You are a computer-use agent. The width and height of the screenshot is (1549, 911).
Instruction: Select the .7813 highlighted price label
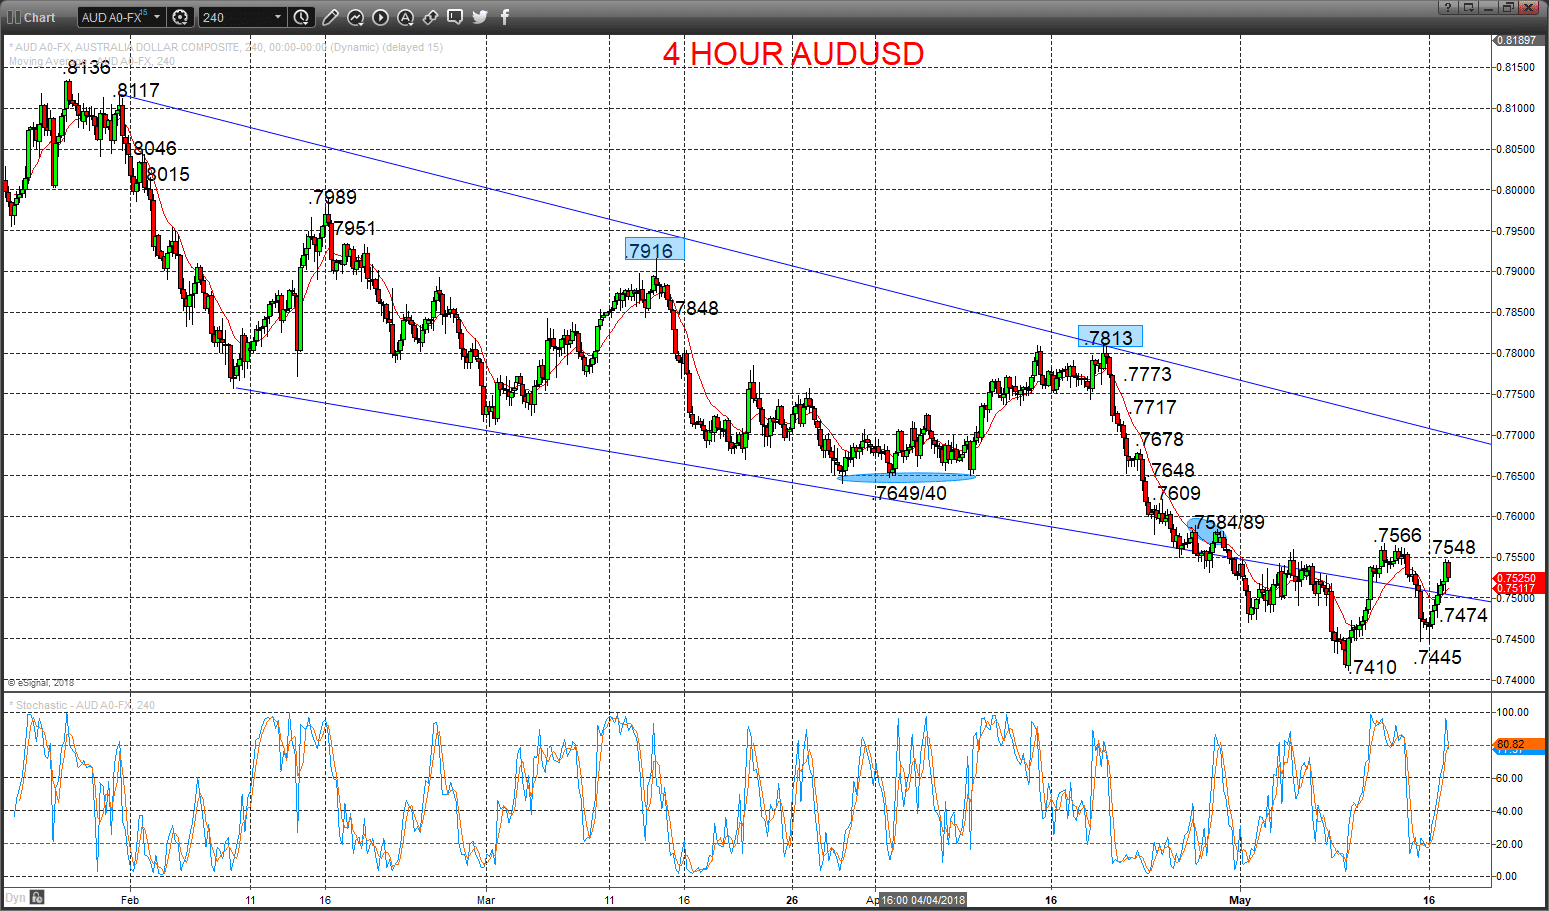[1110, 337]
